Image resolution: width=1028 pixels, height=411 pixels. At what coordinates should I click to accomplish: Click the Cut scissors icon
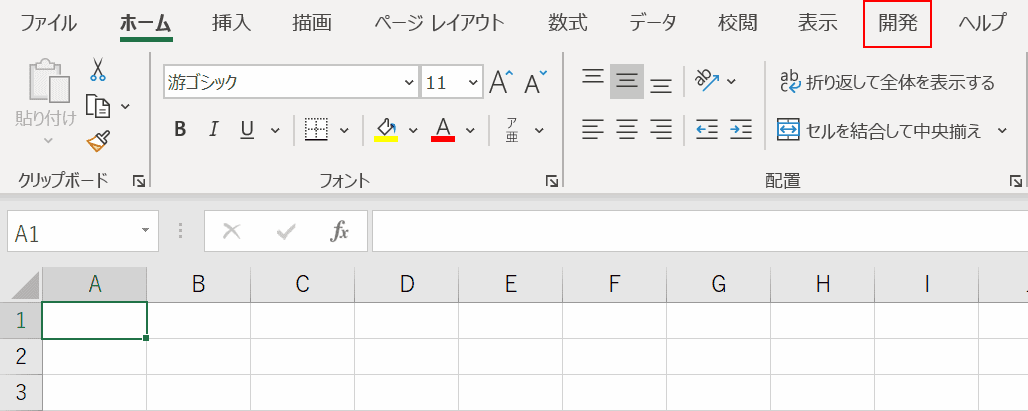pyautogui.click(x=98, y=69)
